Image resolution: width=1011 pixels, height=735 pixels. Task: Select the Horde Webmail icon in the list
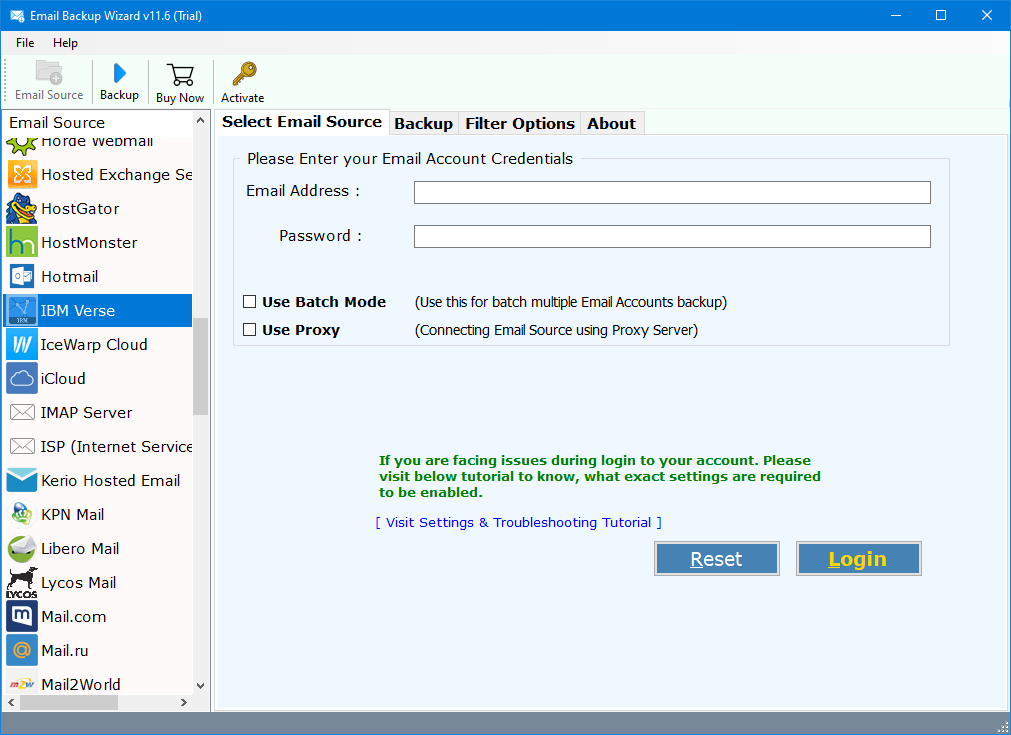click(x=22, y=146)
